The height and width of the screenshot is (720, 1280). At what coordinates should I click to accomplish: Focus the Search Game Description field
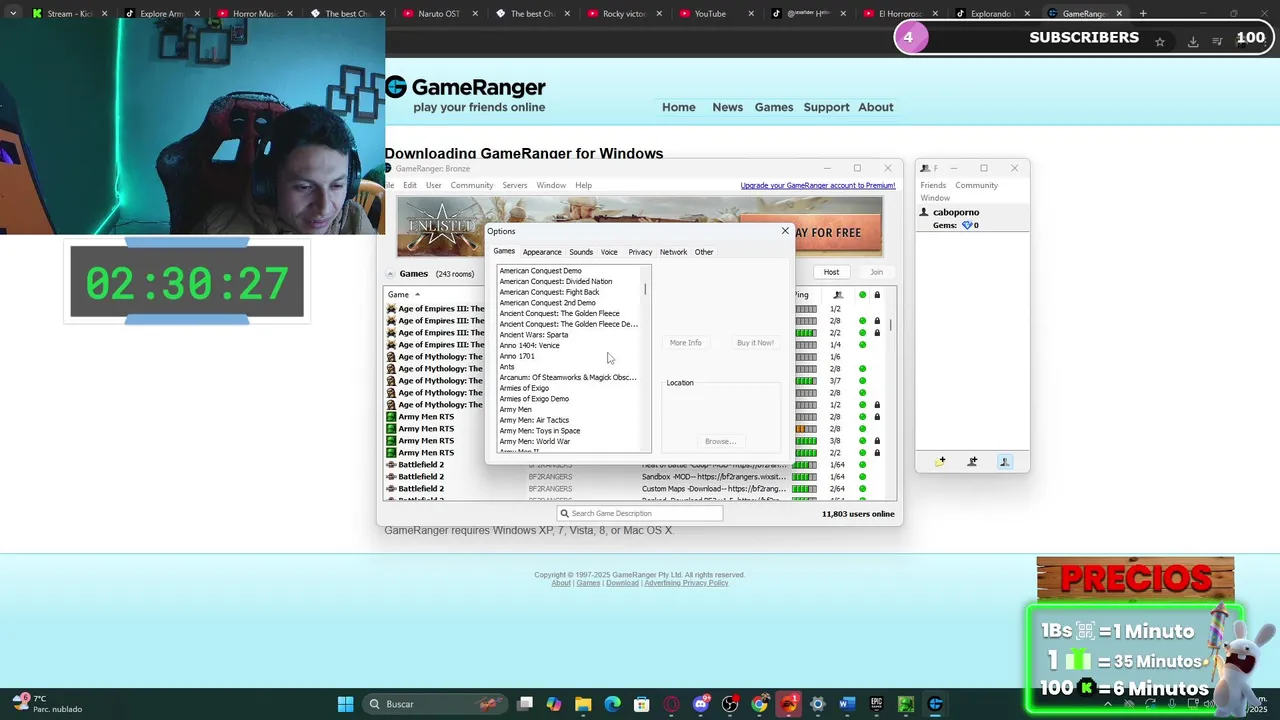(x=640, y=513)
